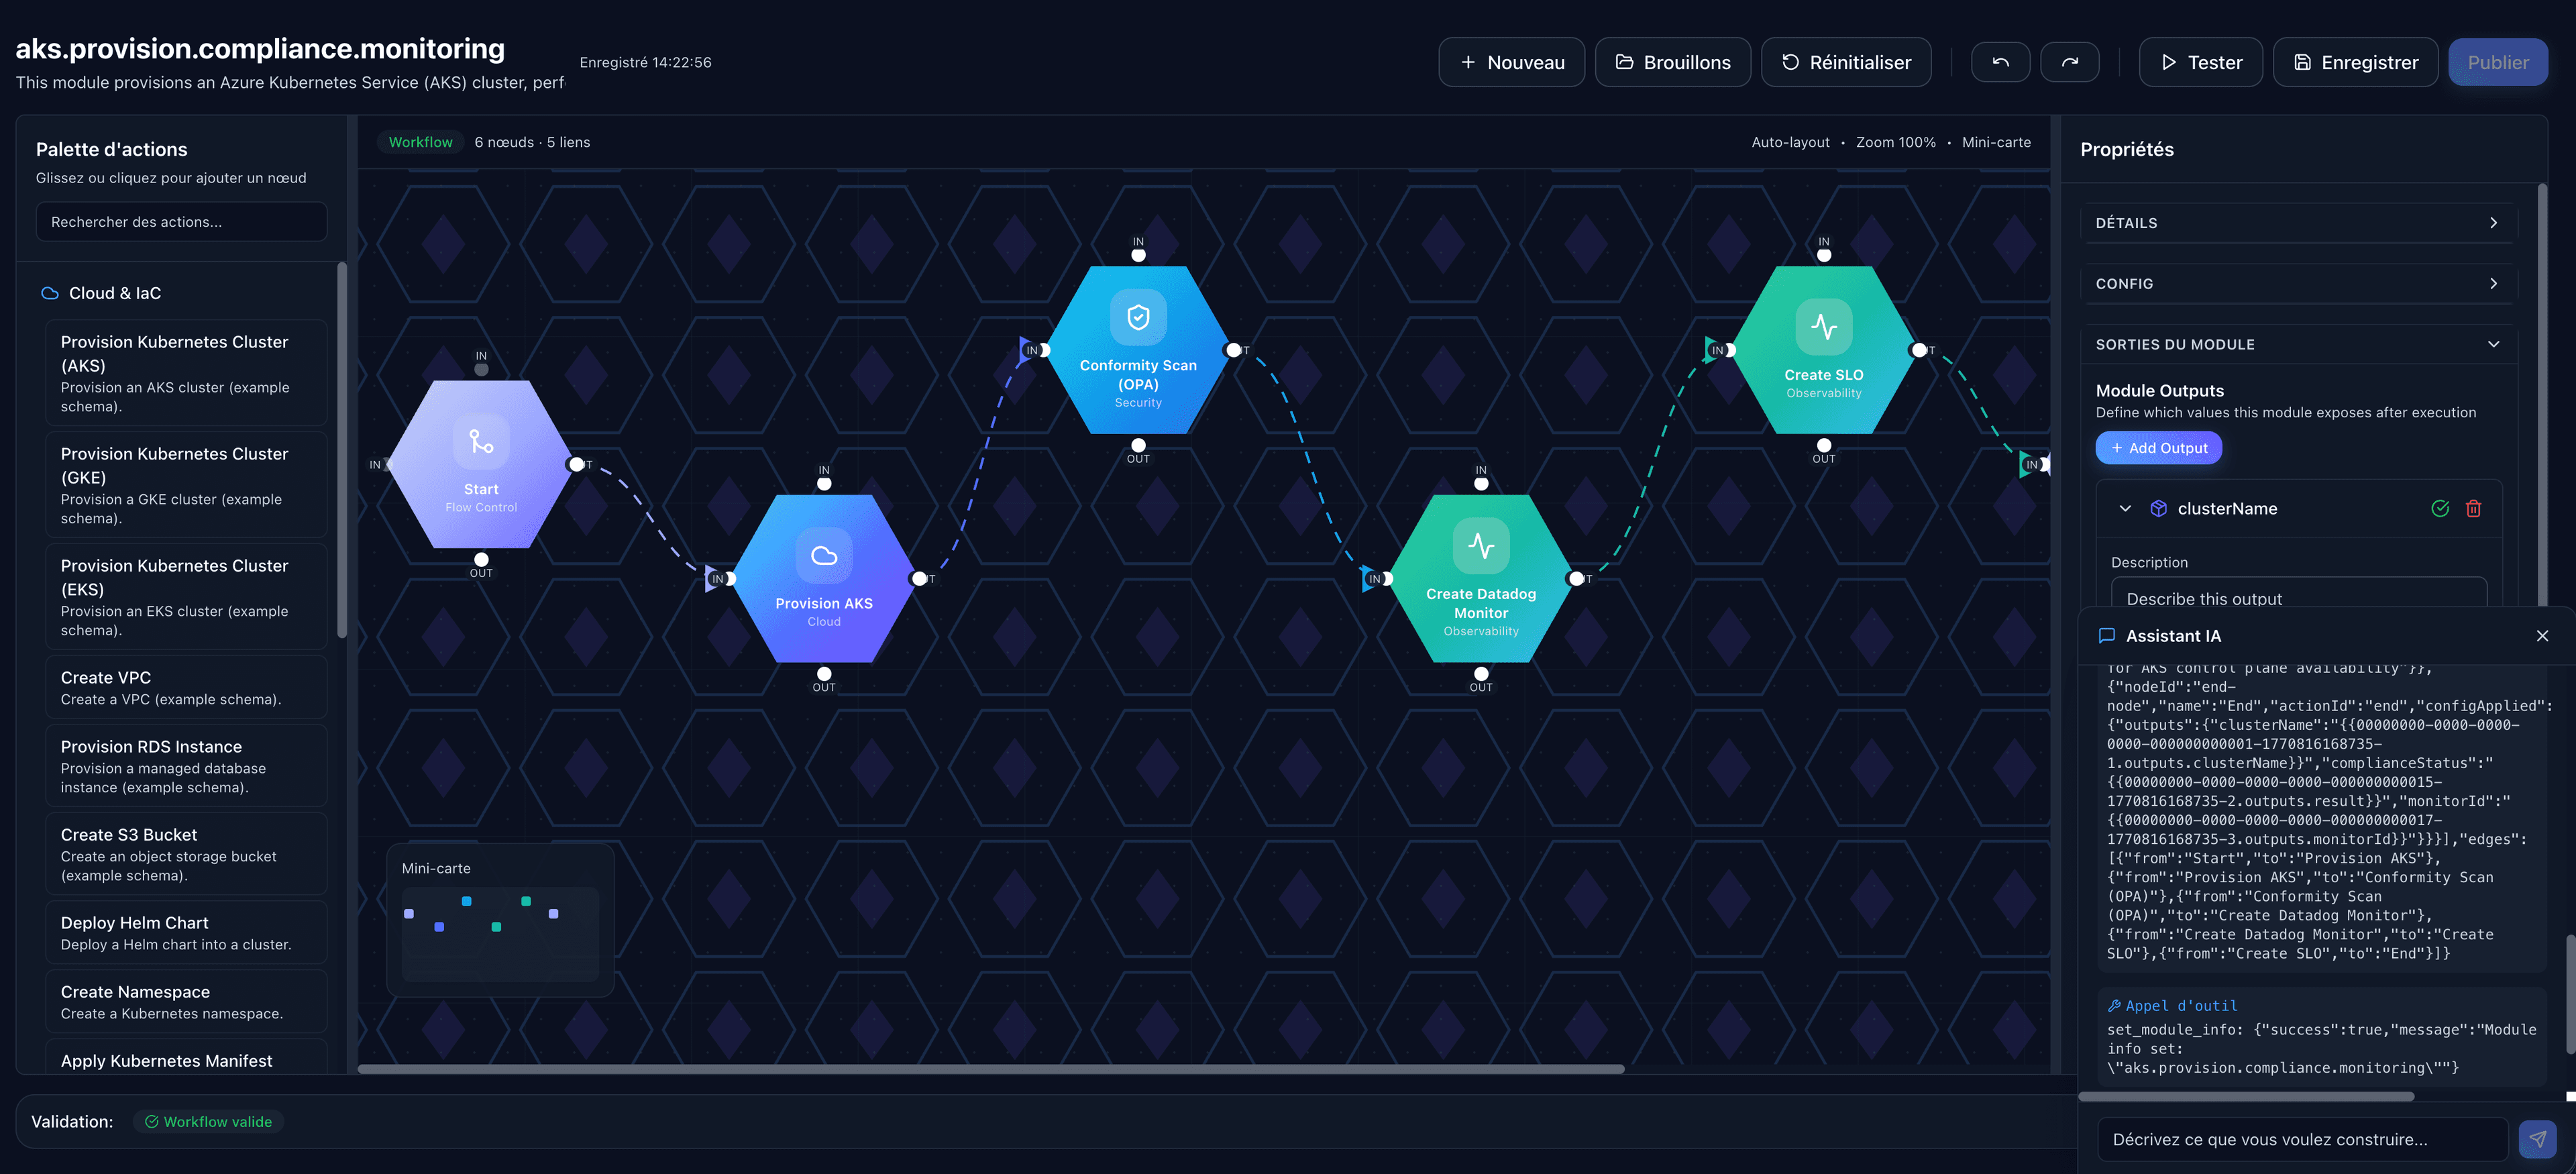Toggle the Mini-carte option
The height and width of the screenshot is (1174, 2576).
coord(1996,142)
